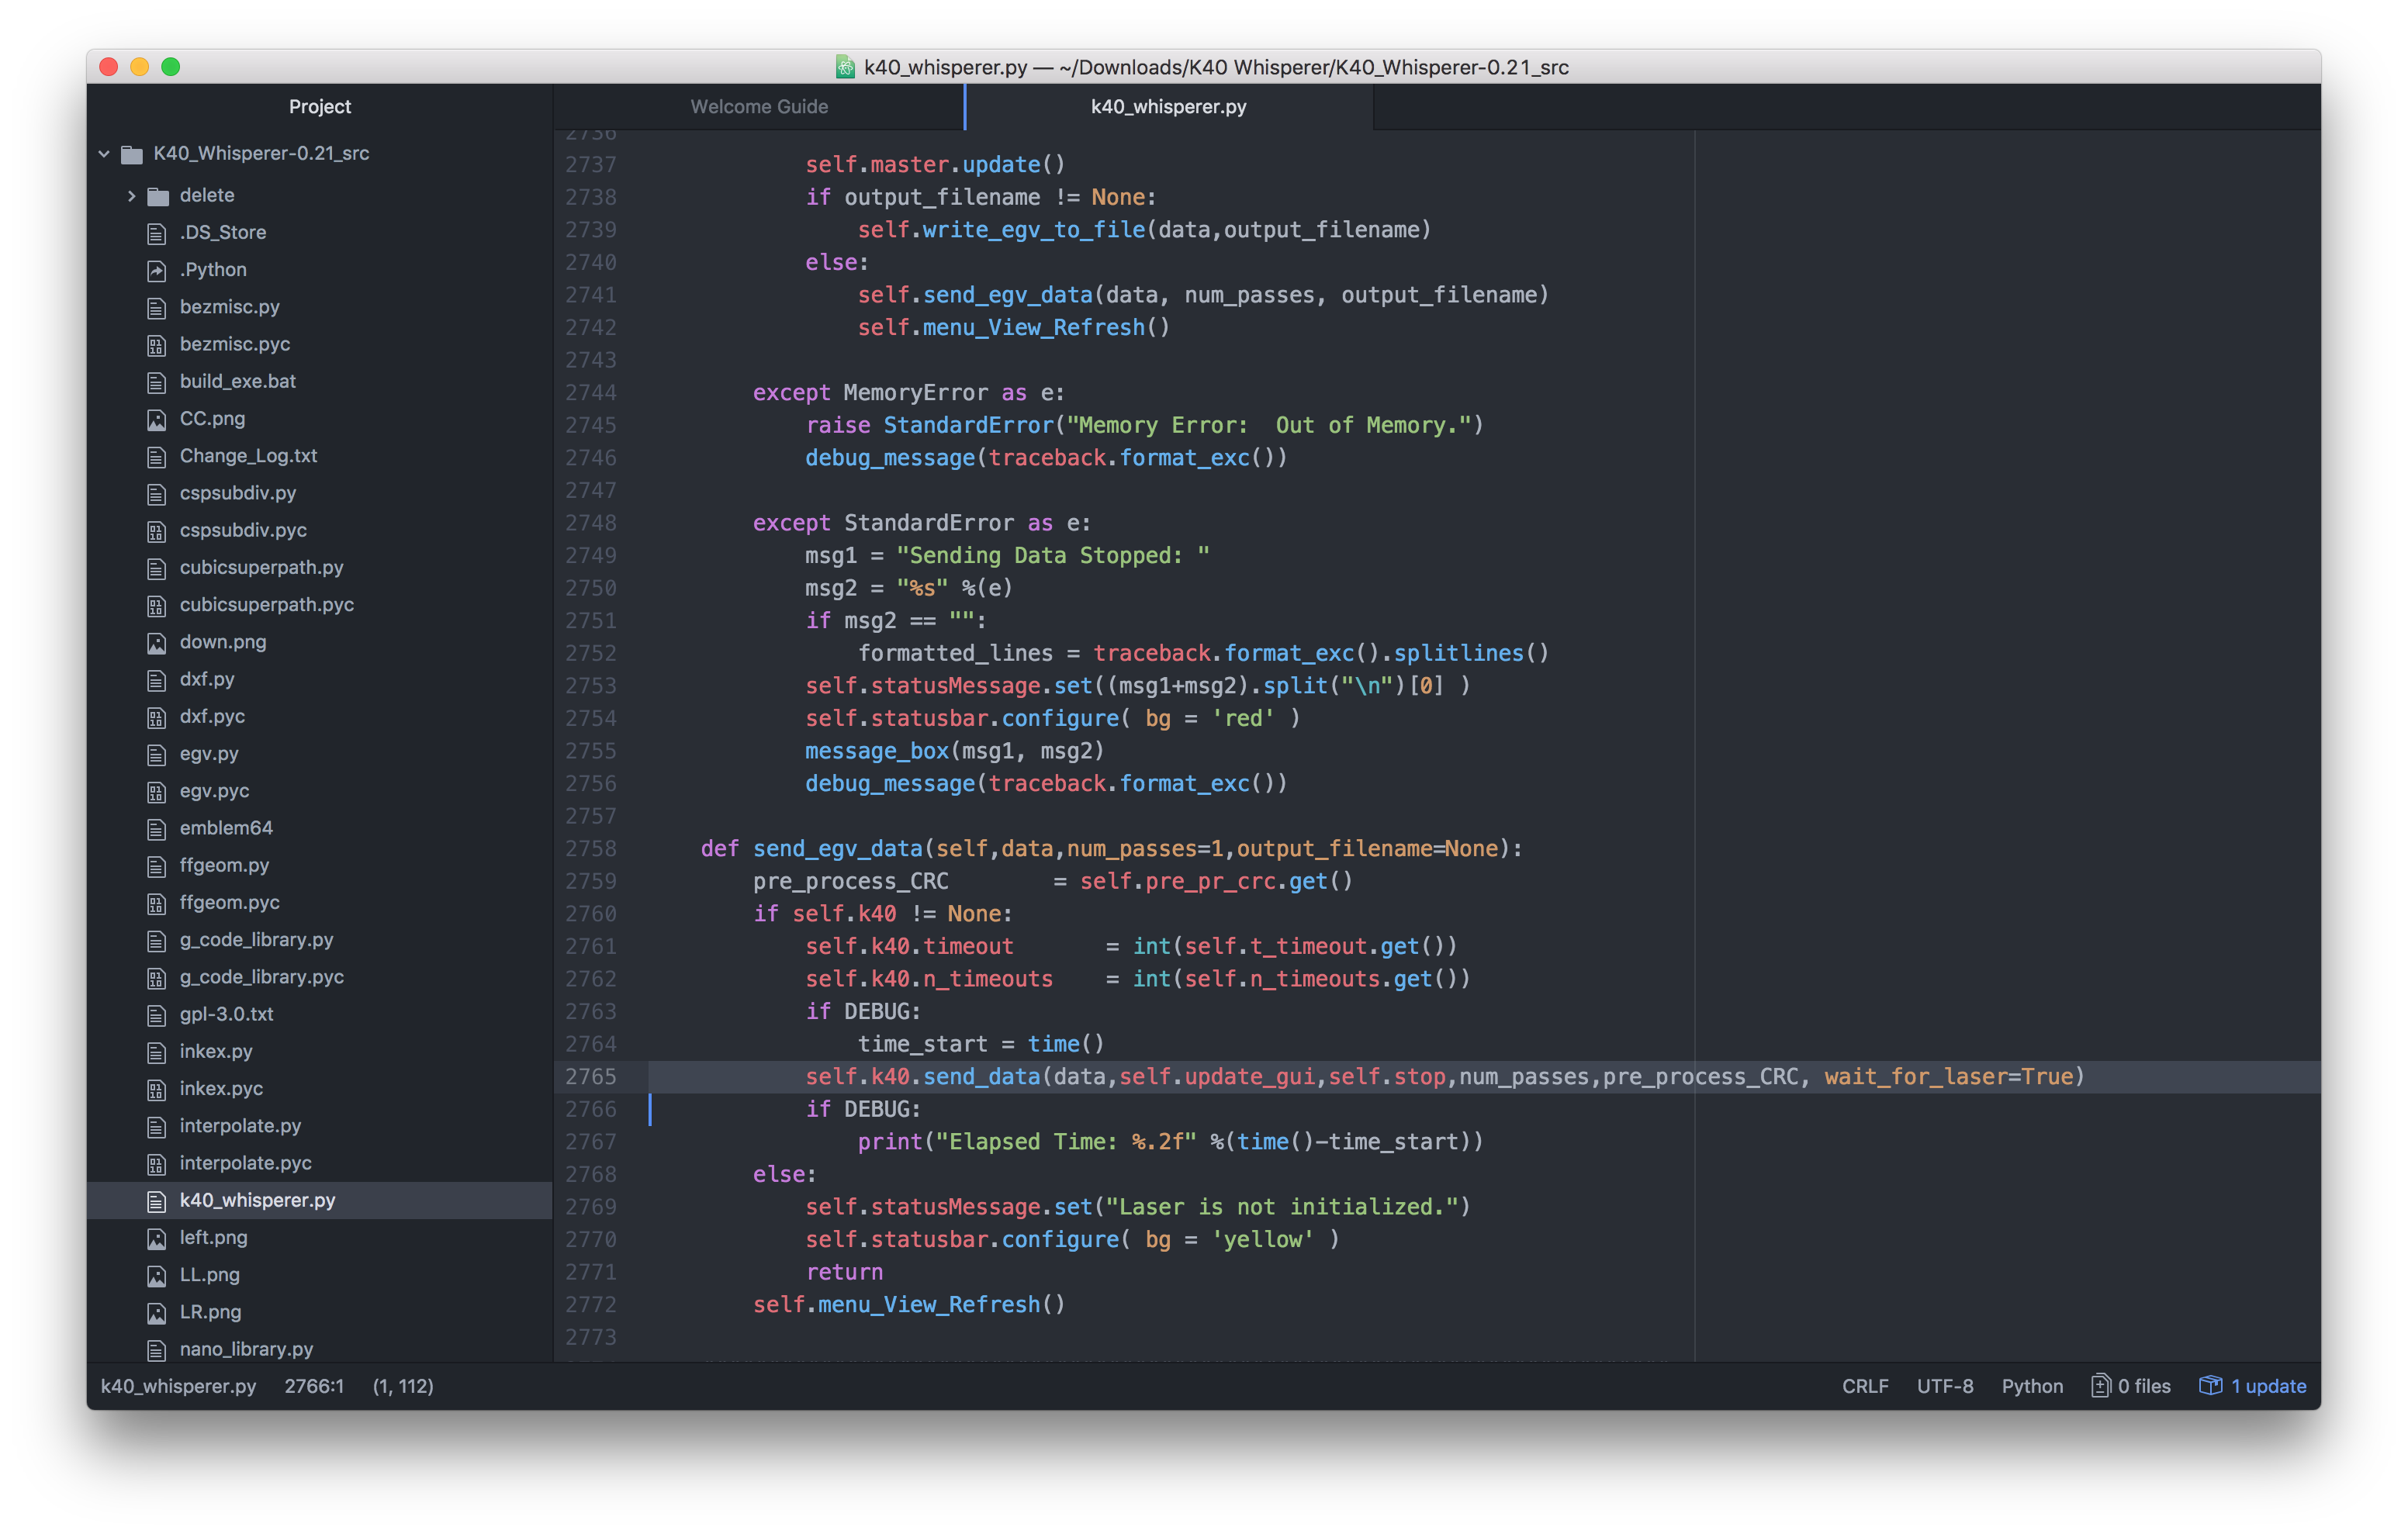Click the K40_Whisperer-0.21_src folder icon

pos(132,154)
